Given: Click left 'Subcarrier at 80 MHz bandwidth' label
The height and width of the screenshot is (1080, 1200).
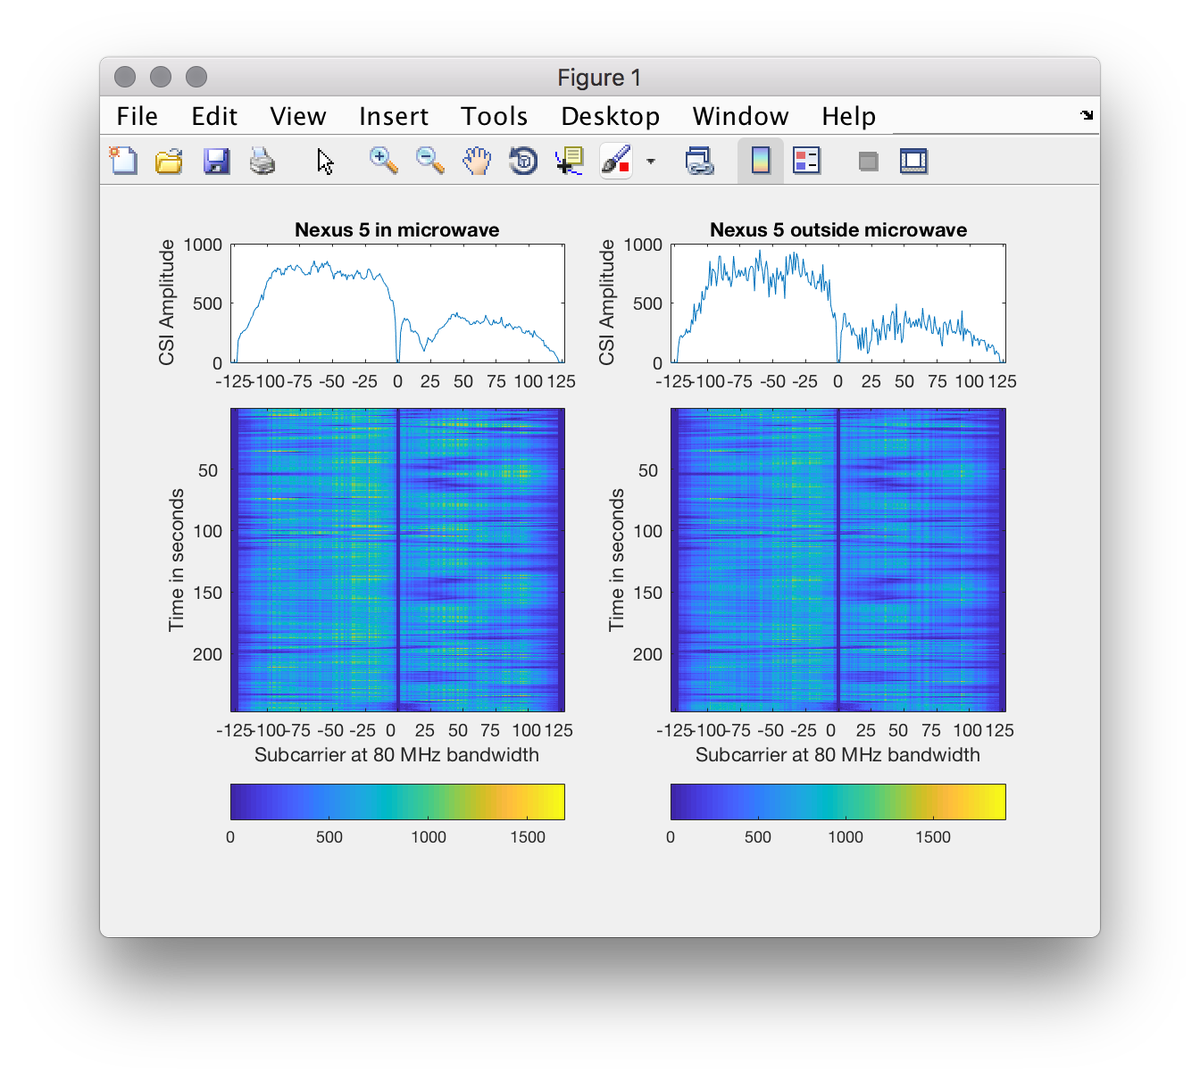Looking at the screenshot, I should [397, 755].
